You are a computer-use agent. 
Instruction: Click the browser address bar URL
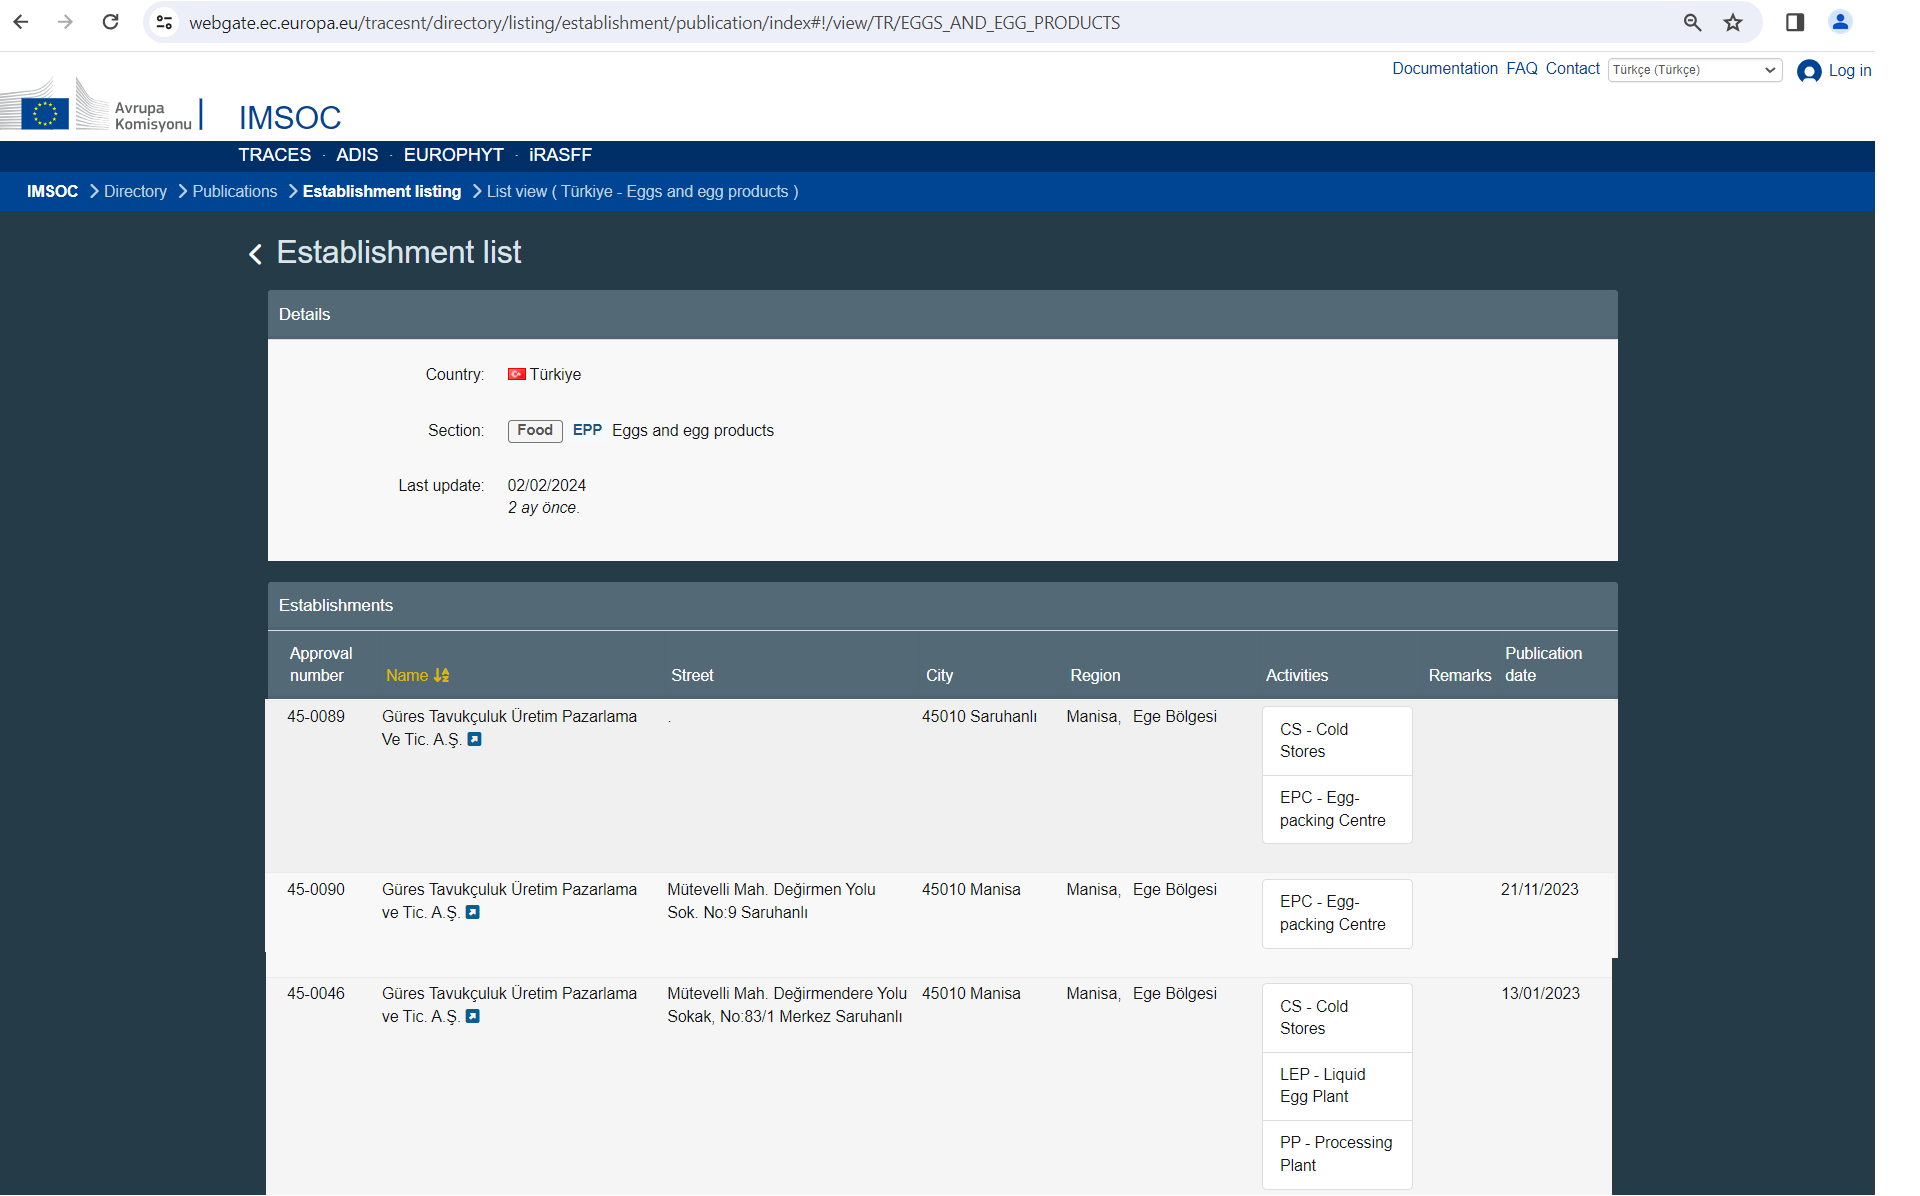coord(654,22)
